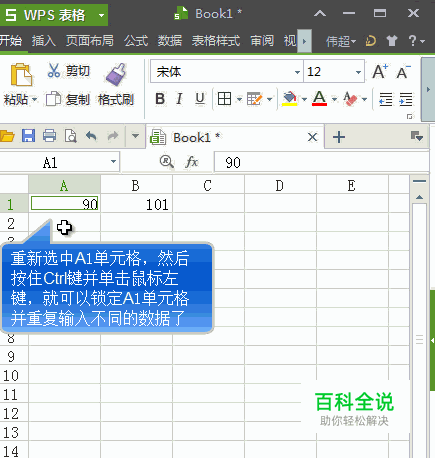Expand the clear format dropdown arrow

pyautogui.click(x=364, y=99)
